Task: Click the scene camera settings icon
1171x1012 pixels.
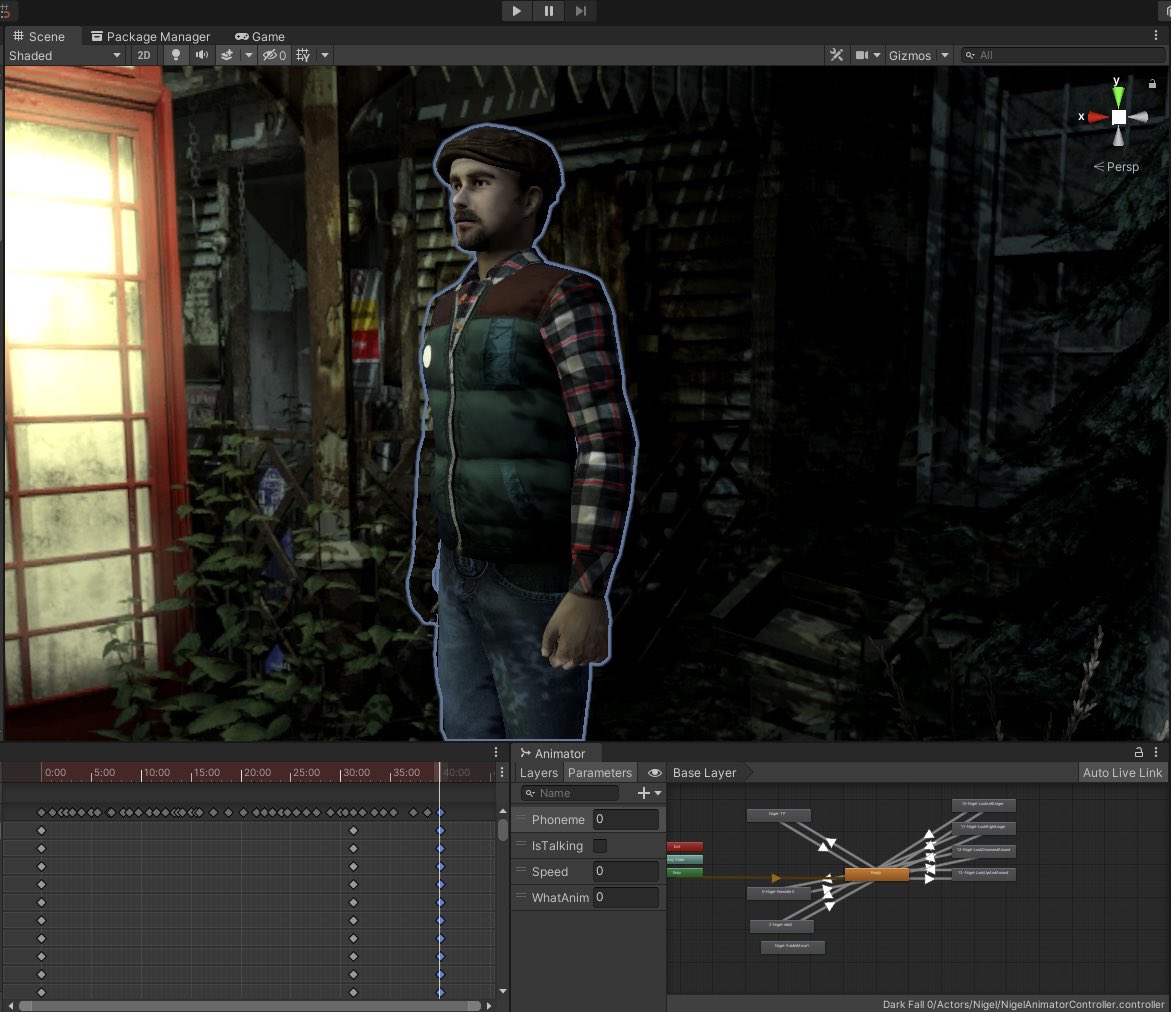Action: 862,55
